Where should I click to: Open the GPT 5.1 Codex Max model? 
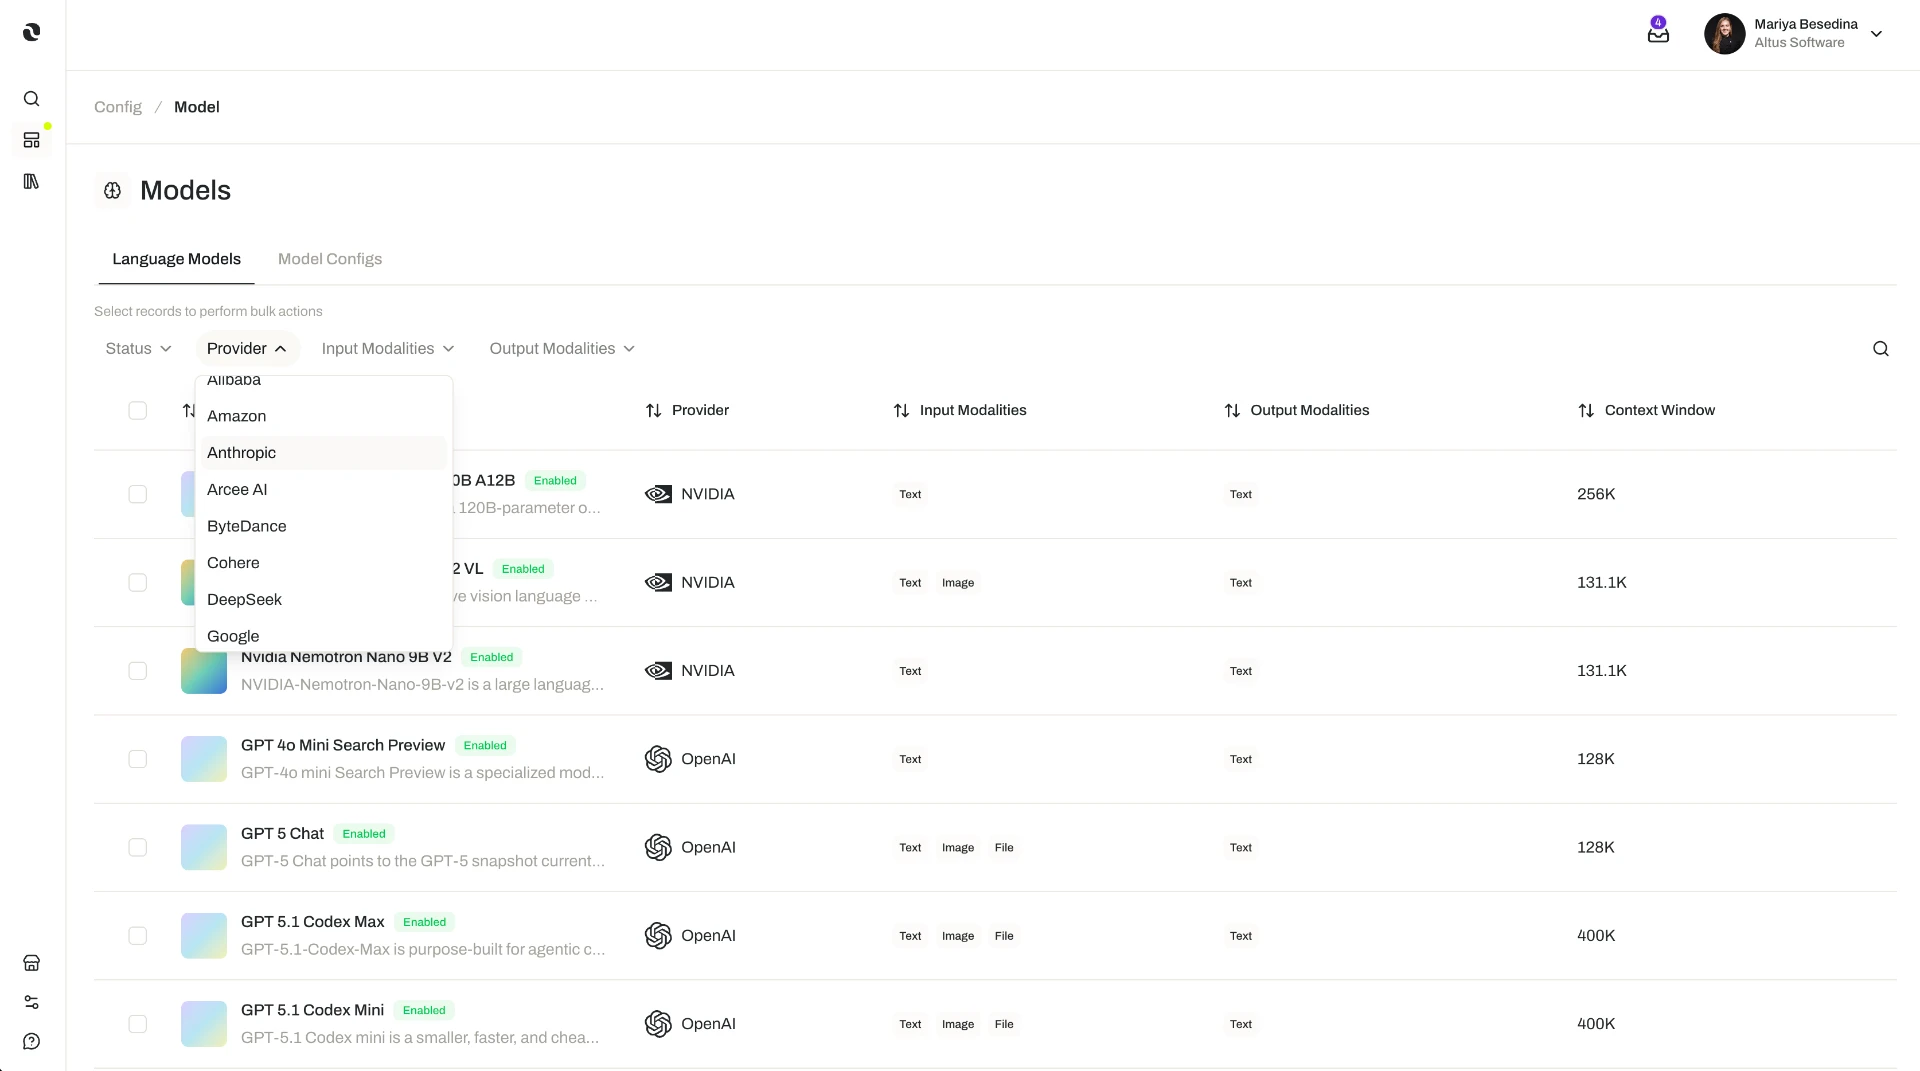tap(313, 922)
